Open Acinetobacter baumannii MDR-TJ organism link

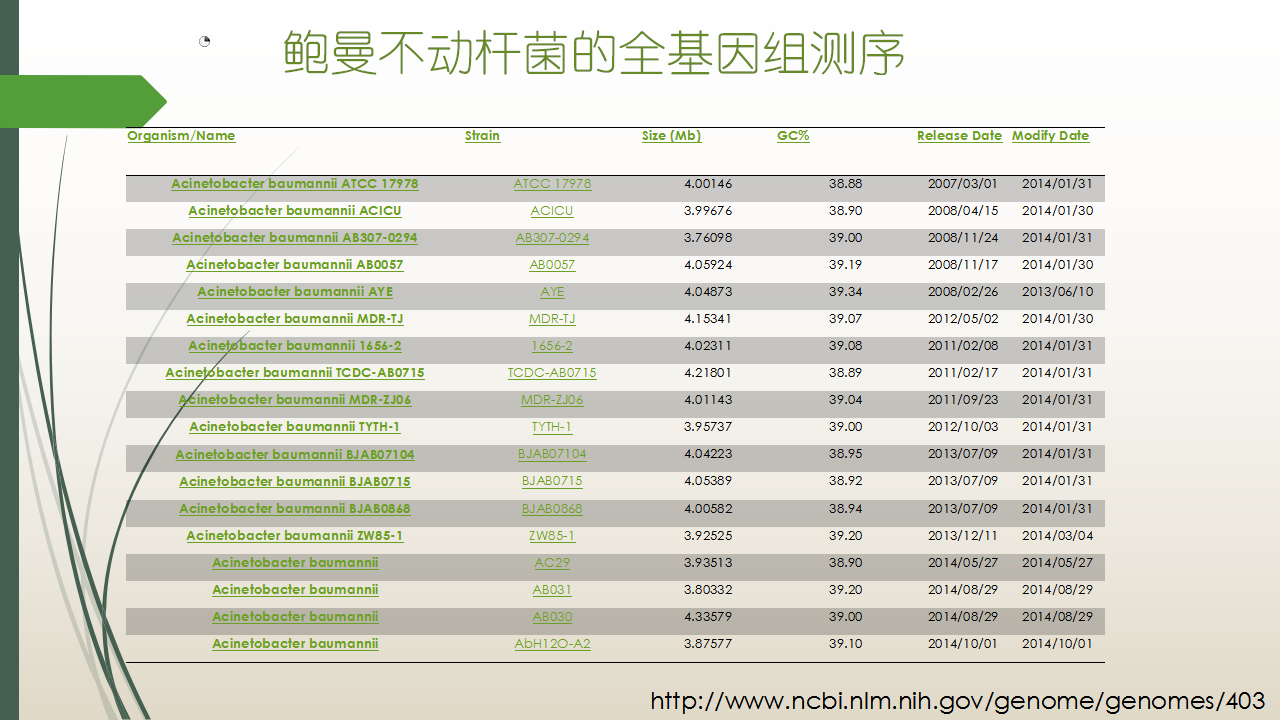pyautogui.click(x=295, y=319)
